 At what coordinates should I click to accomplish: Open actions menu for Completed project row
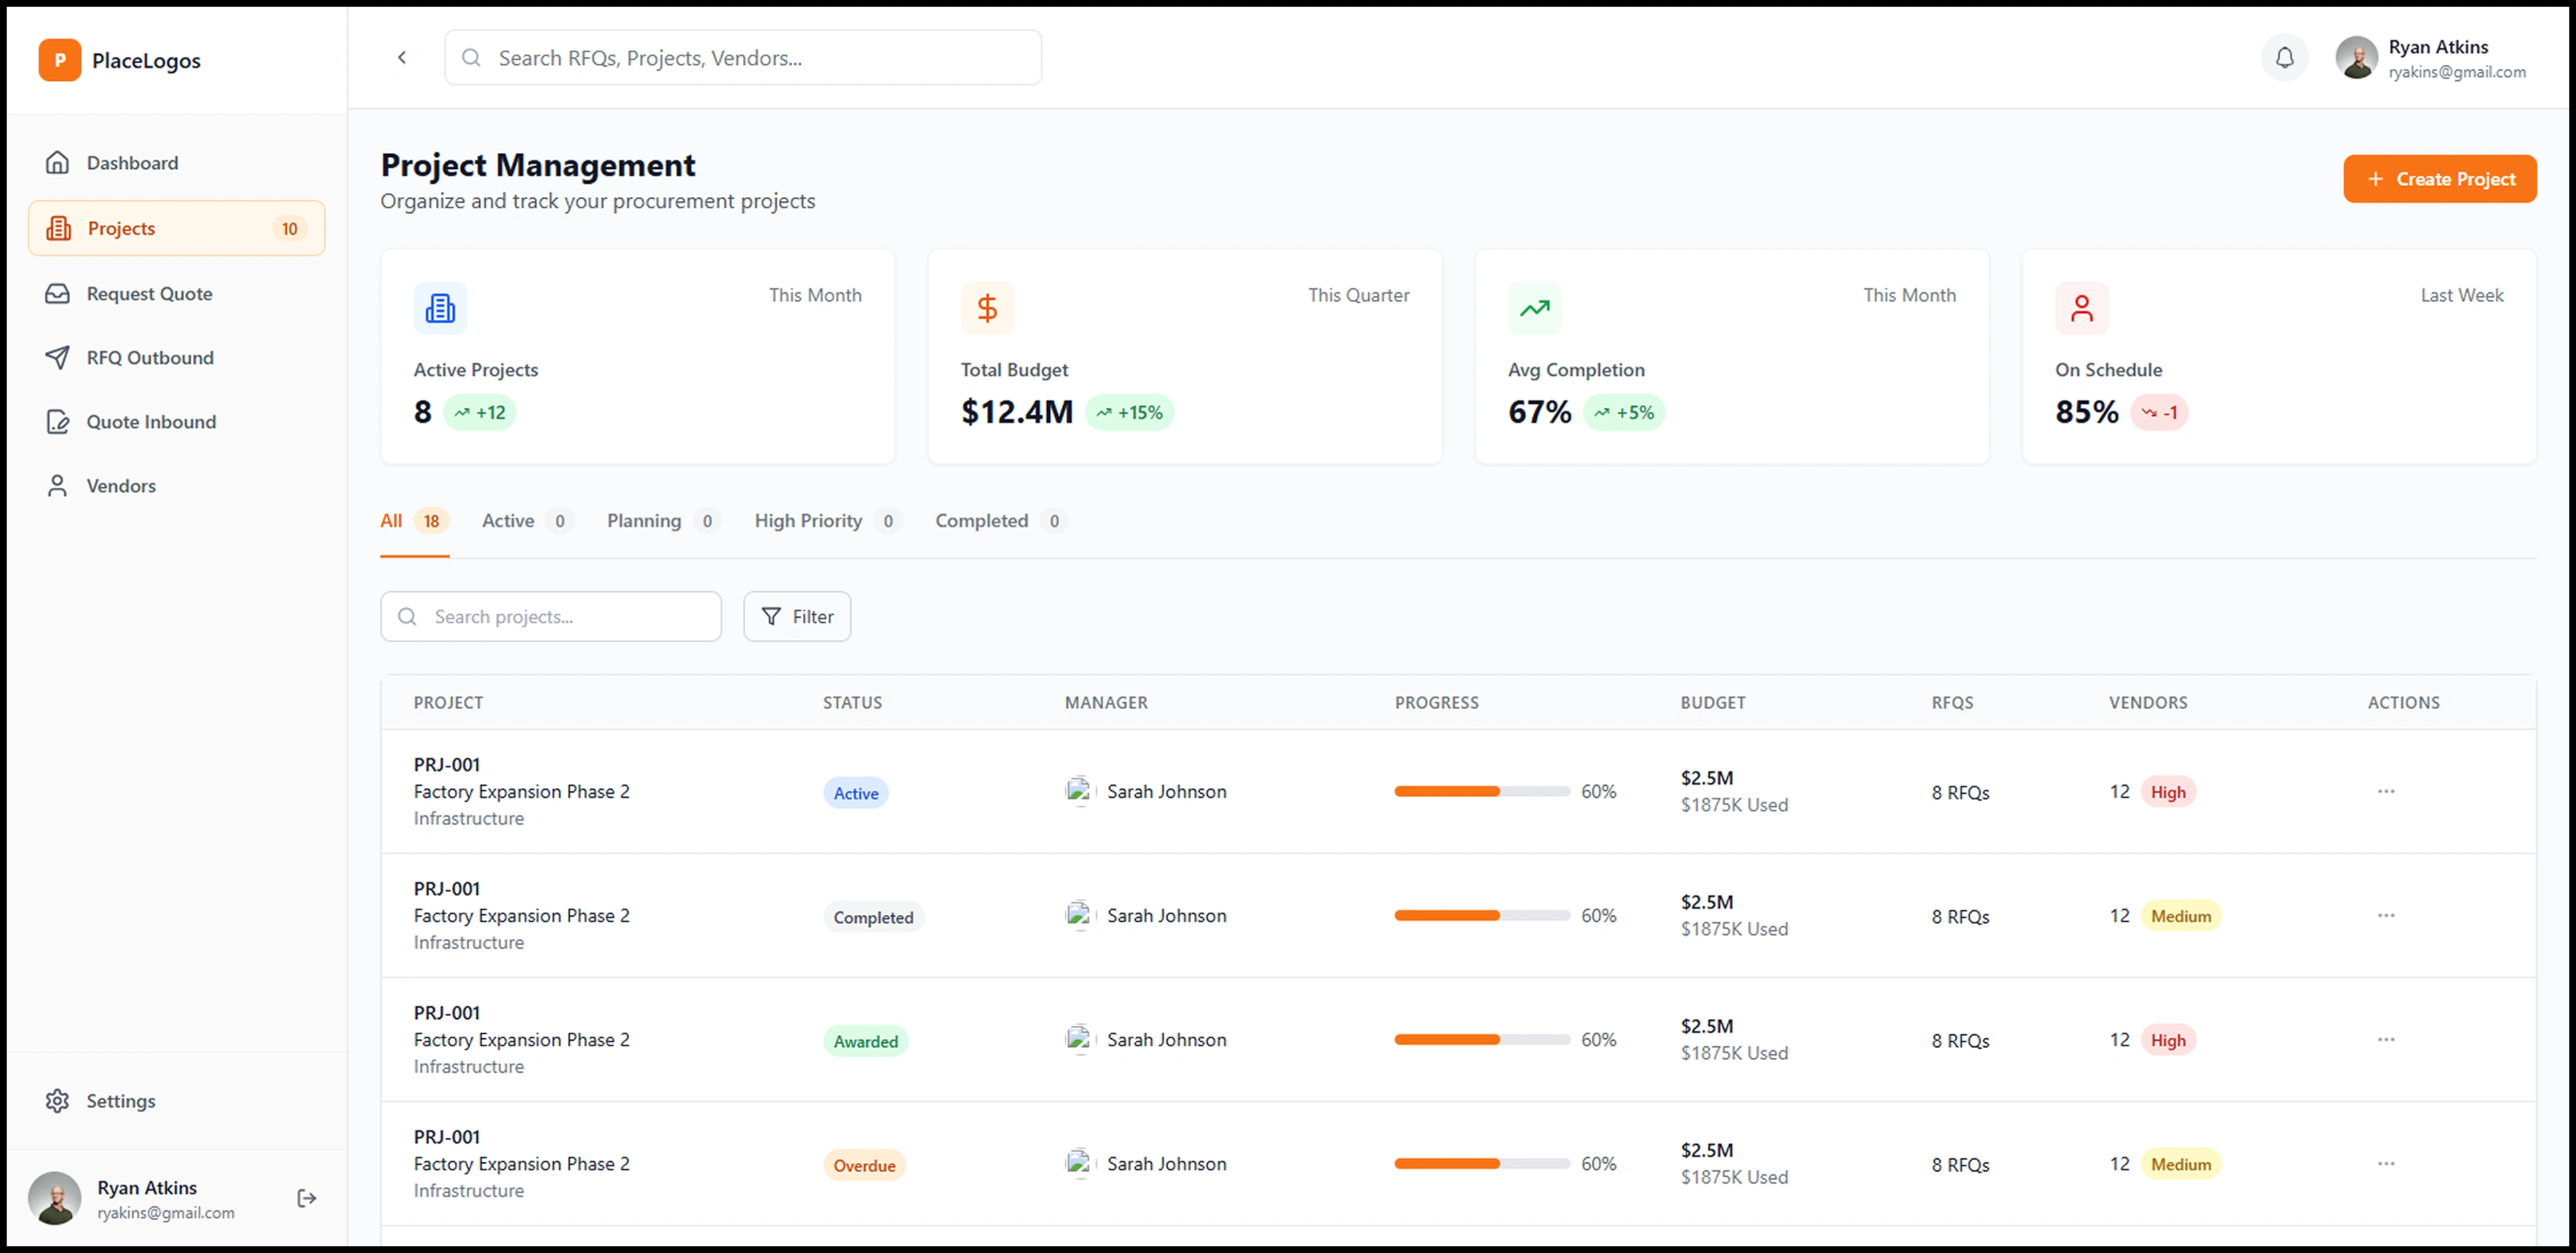point(2386,915)
